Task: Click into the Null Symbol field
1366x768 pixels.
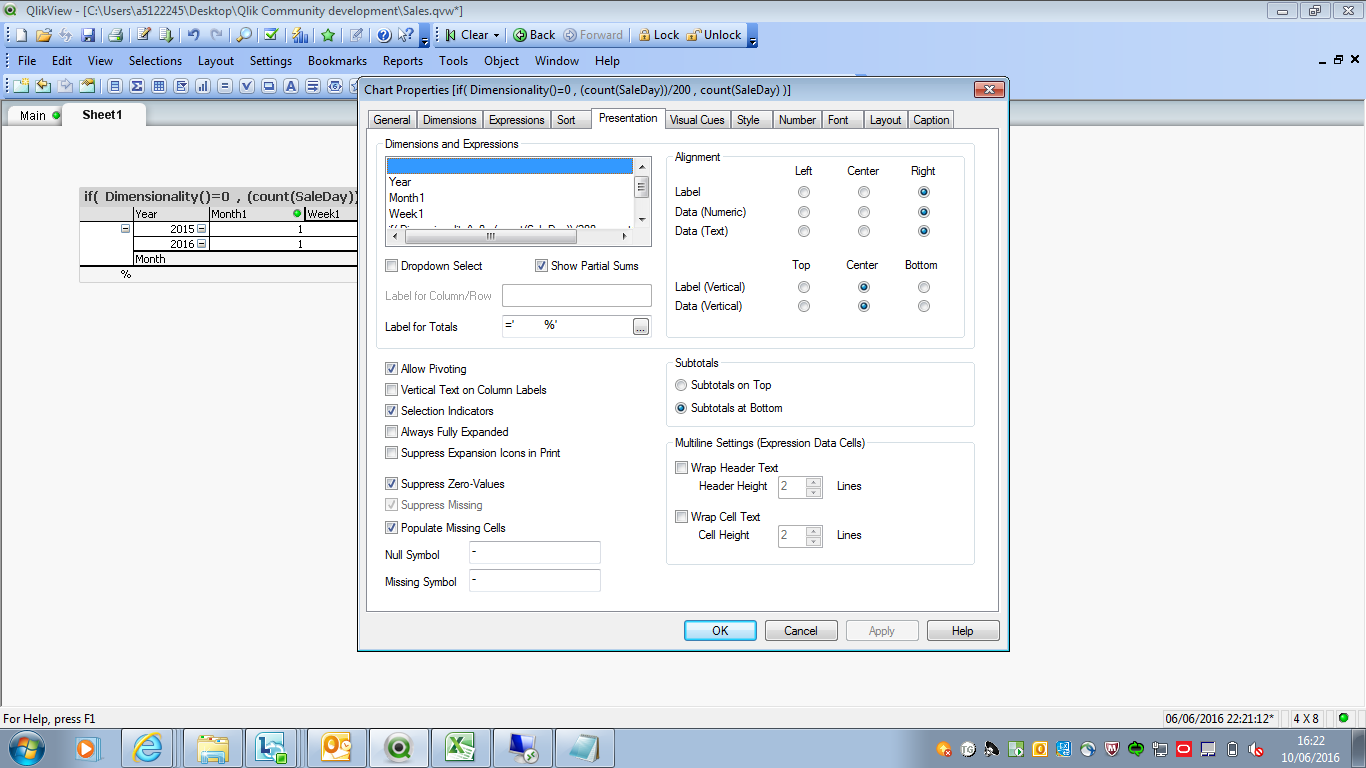Action: click(x=534, y=553)
